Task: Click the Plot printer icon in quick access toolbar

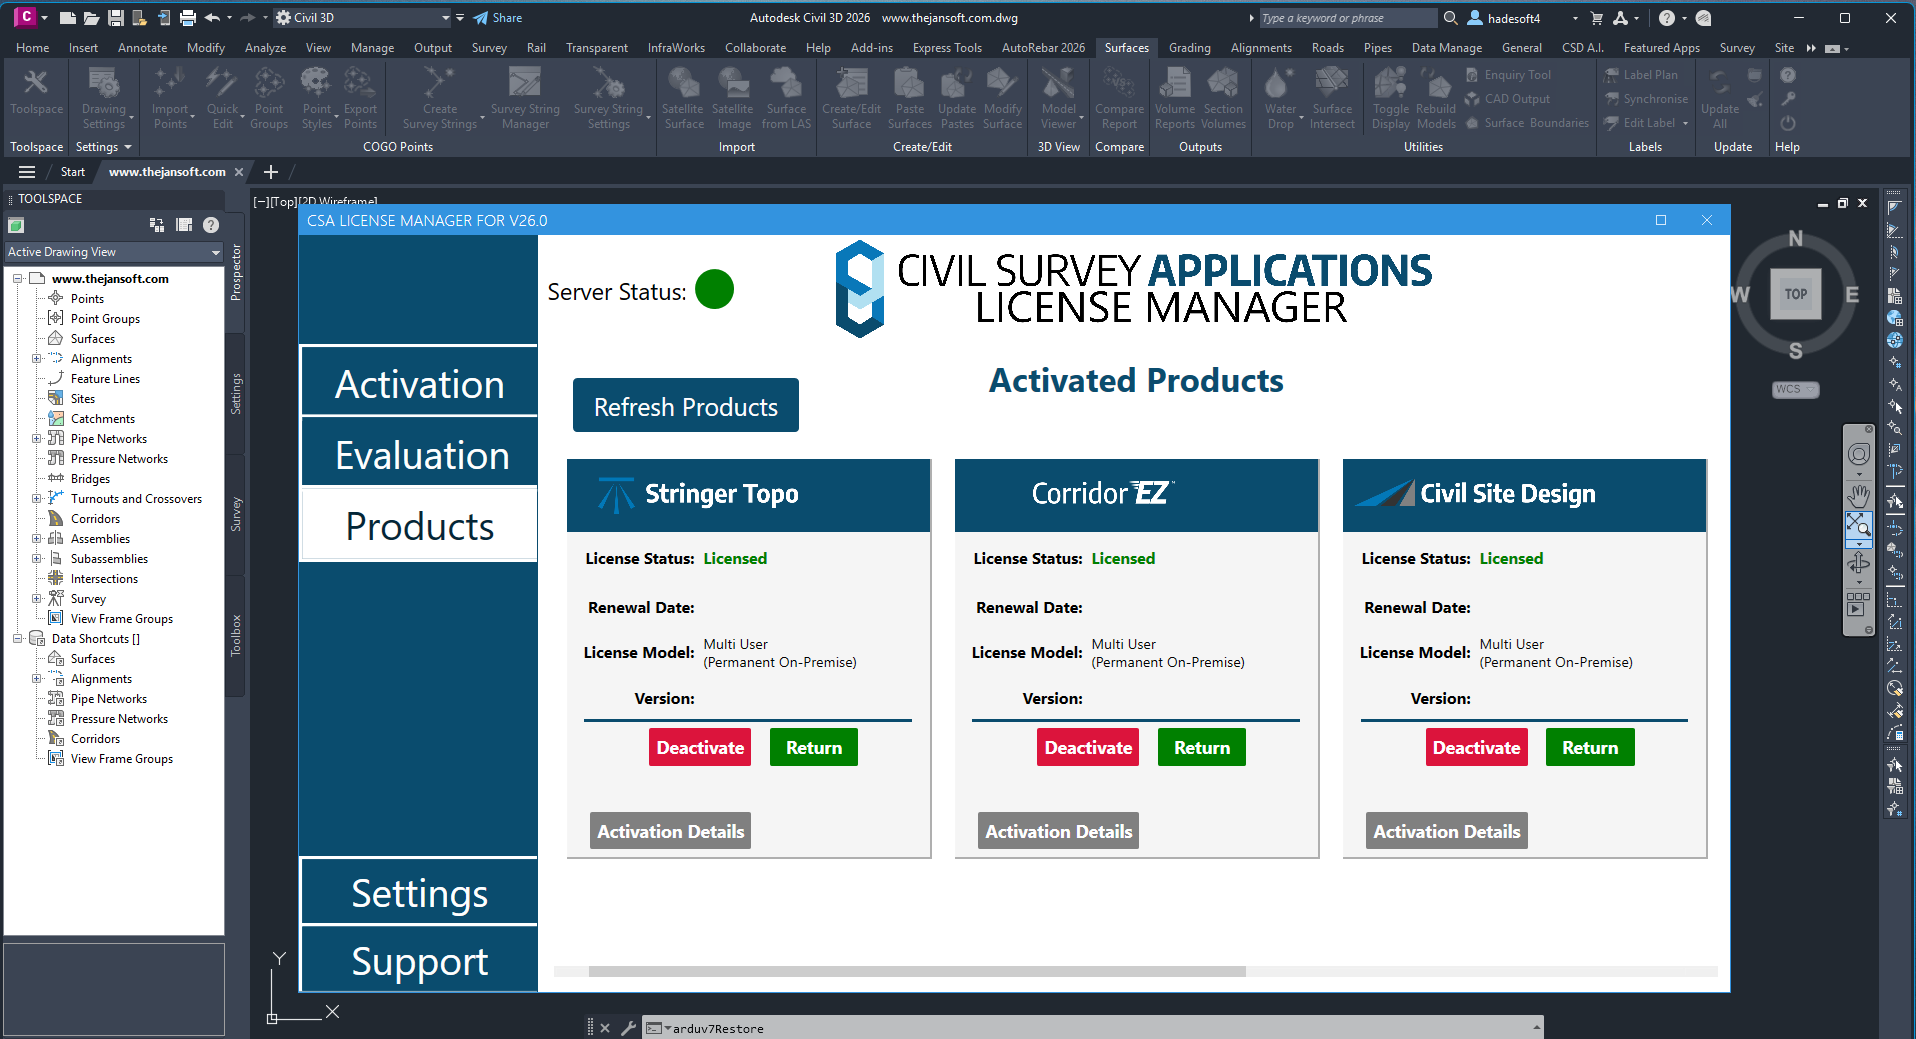Action: [187, 18]
